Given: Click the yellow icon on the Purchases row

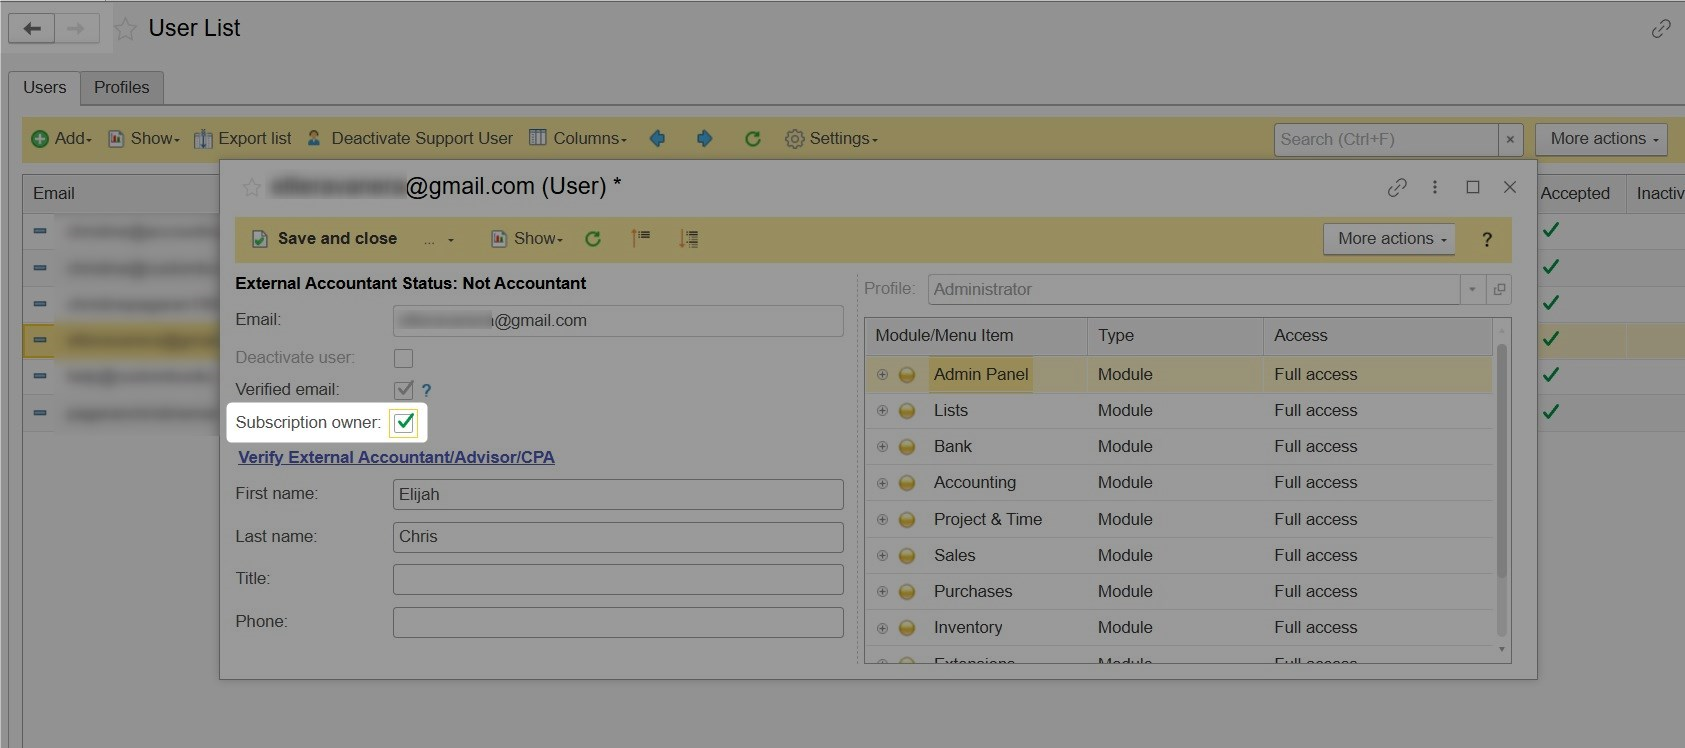Looking at the screenshot, I should (907, 592).
